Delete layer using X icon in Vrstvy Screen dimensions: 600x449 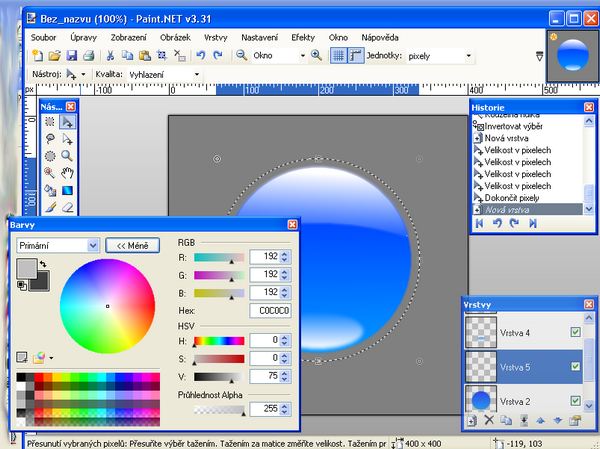[x=489, y=421]
